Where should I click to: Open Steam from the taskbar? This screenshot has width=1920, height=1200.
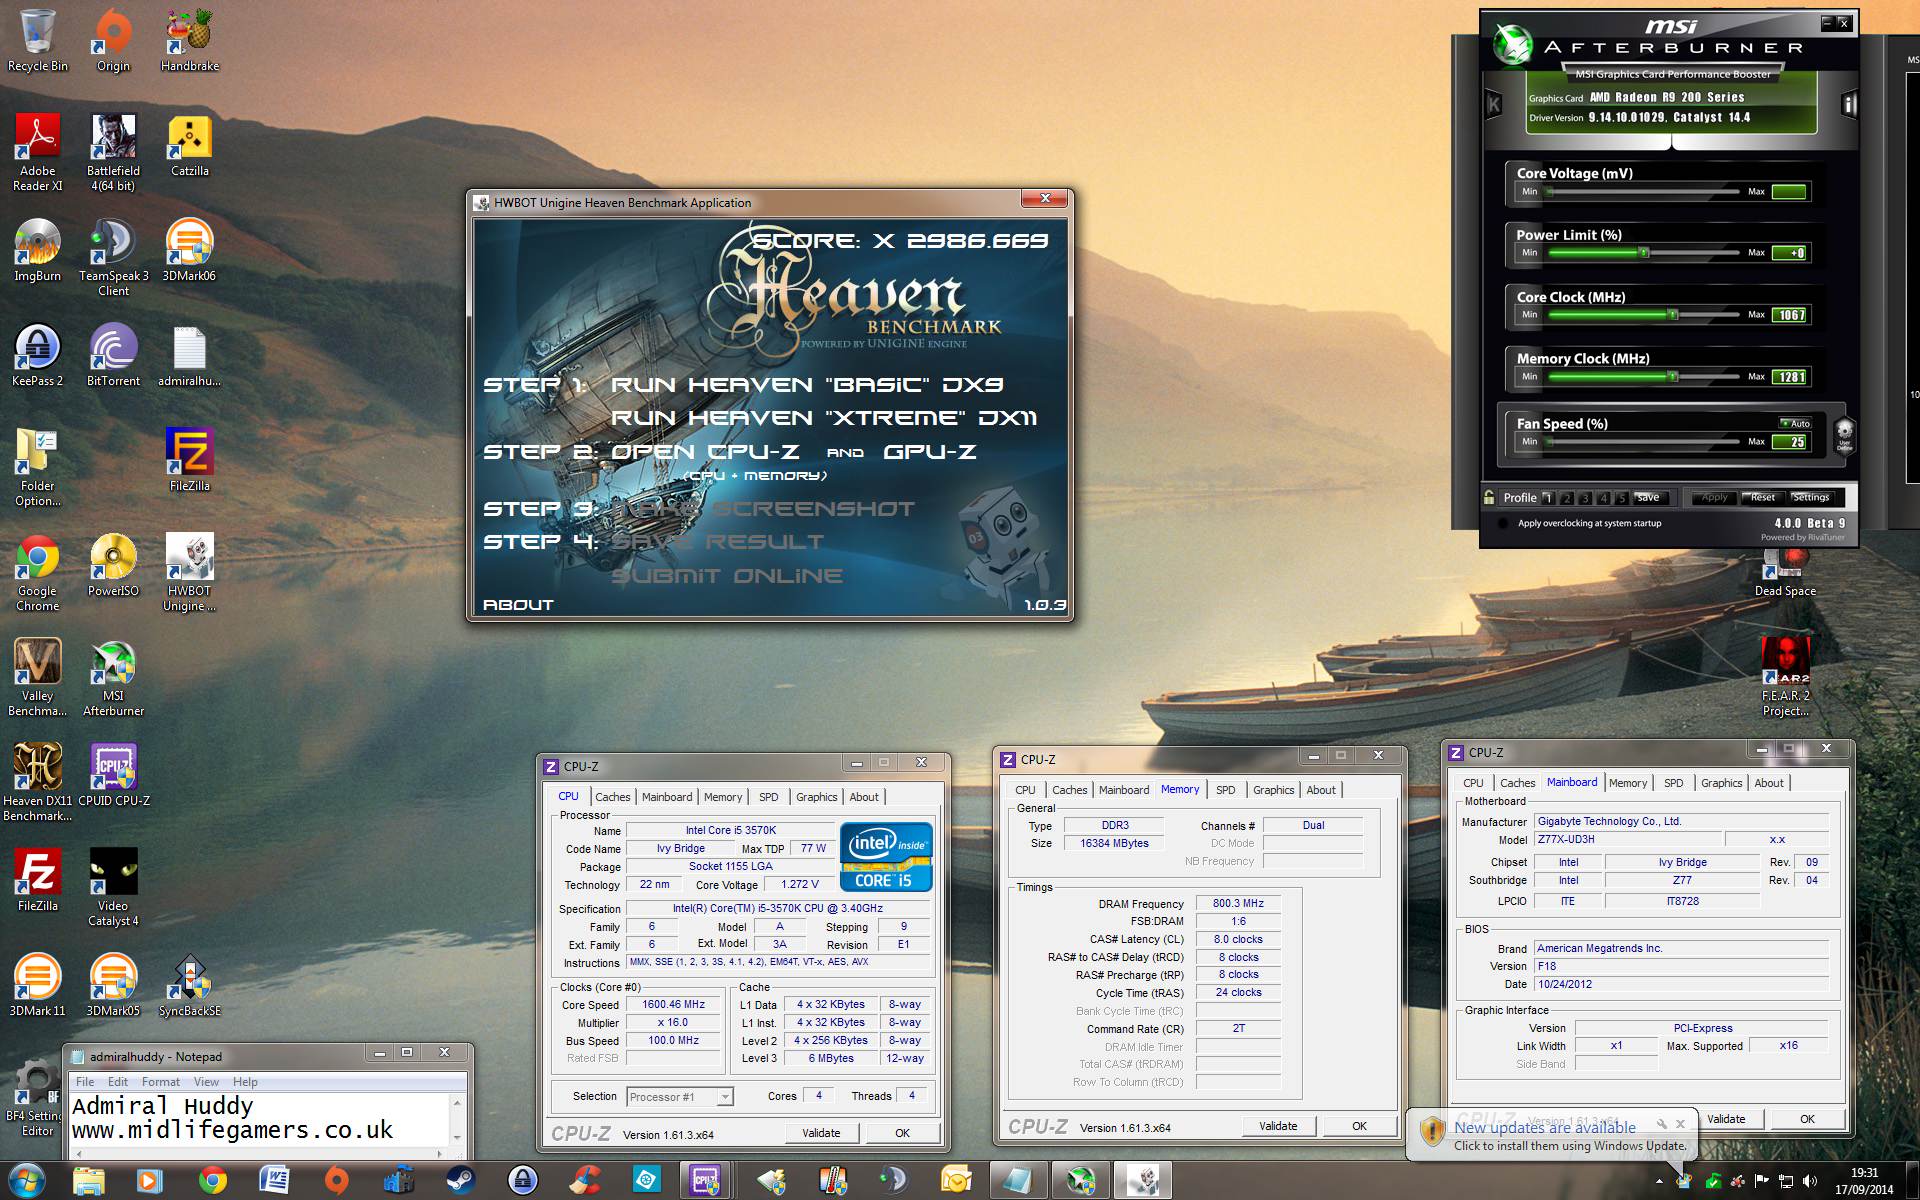point(461,1181)
